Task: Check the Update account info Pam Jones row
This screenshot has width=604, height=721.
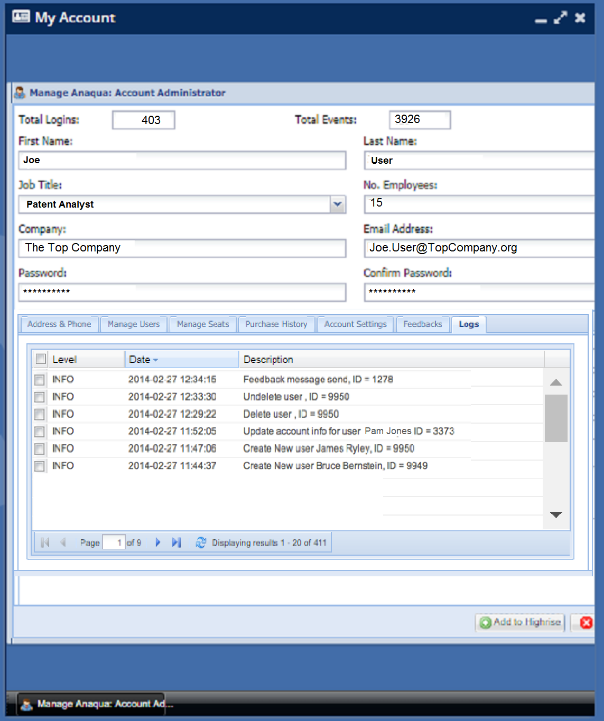Action: pos(40,431)
